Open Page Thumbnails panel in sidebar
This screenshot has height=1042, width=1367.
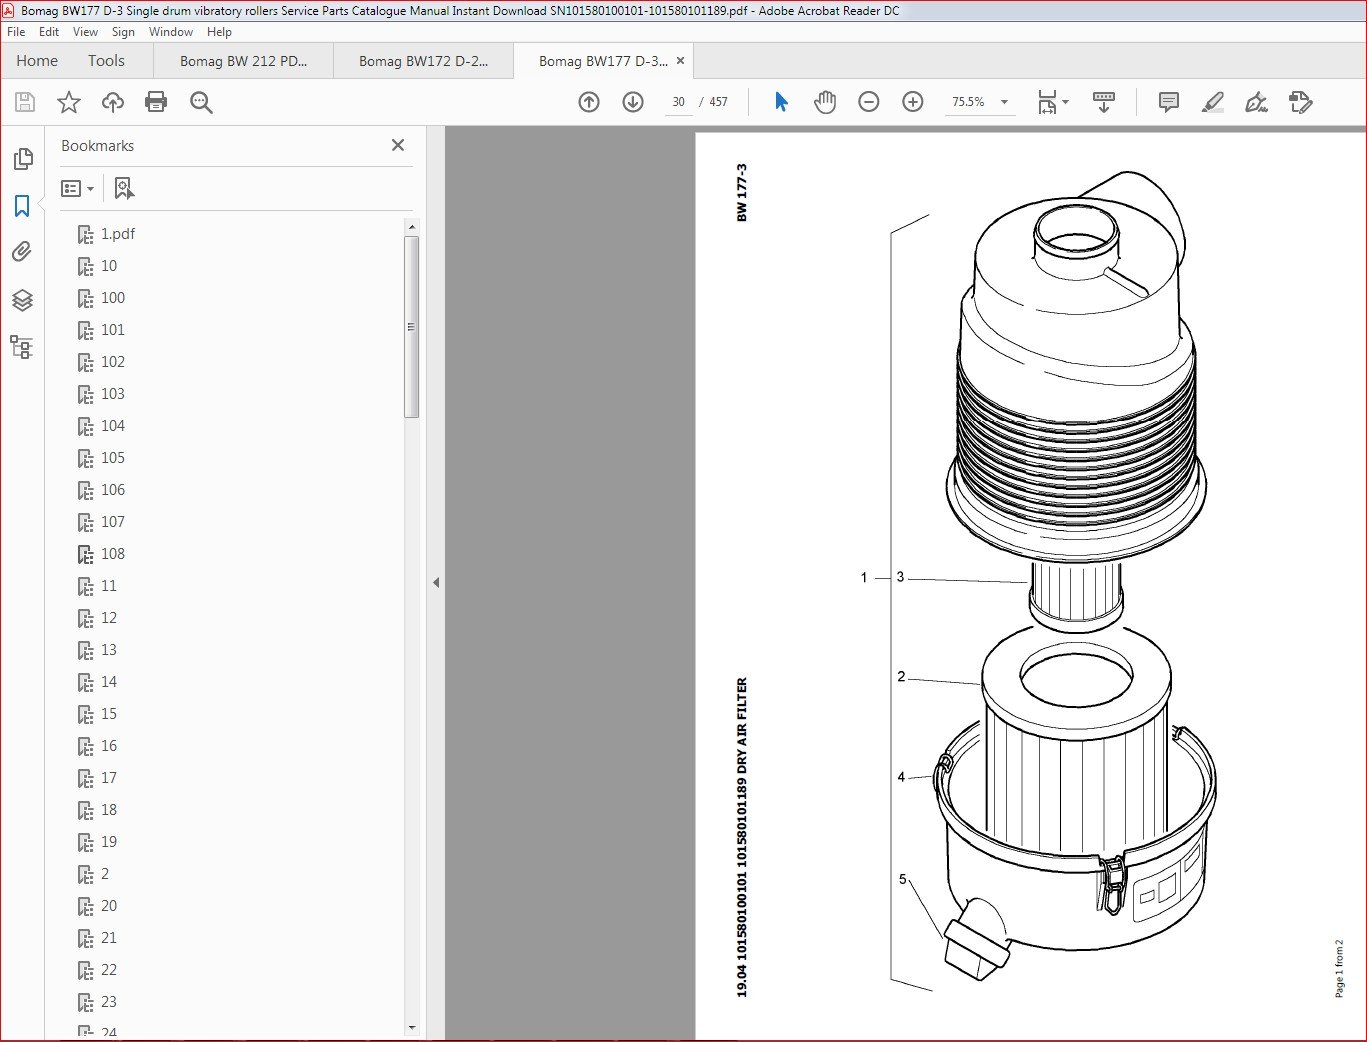[x=22, y=159]
